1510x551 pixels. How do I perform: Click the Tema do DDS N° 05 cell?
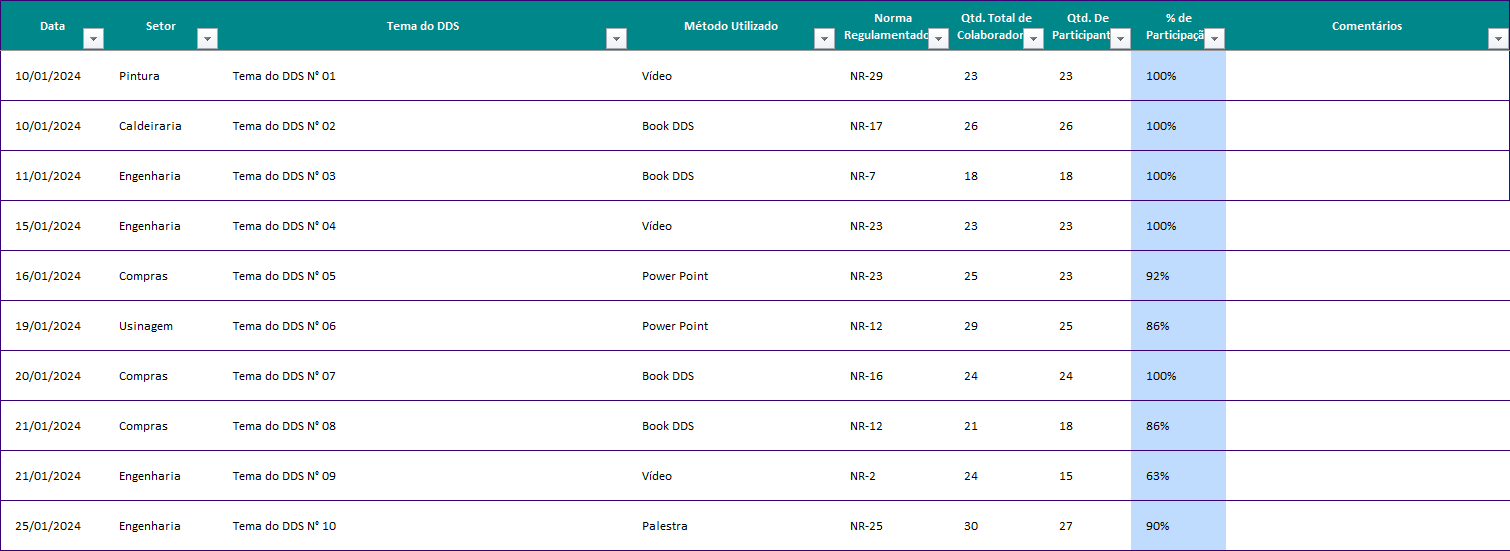click(x=284, y=276)
